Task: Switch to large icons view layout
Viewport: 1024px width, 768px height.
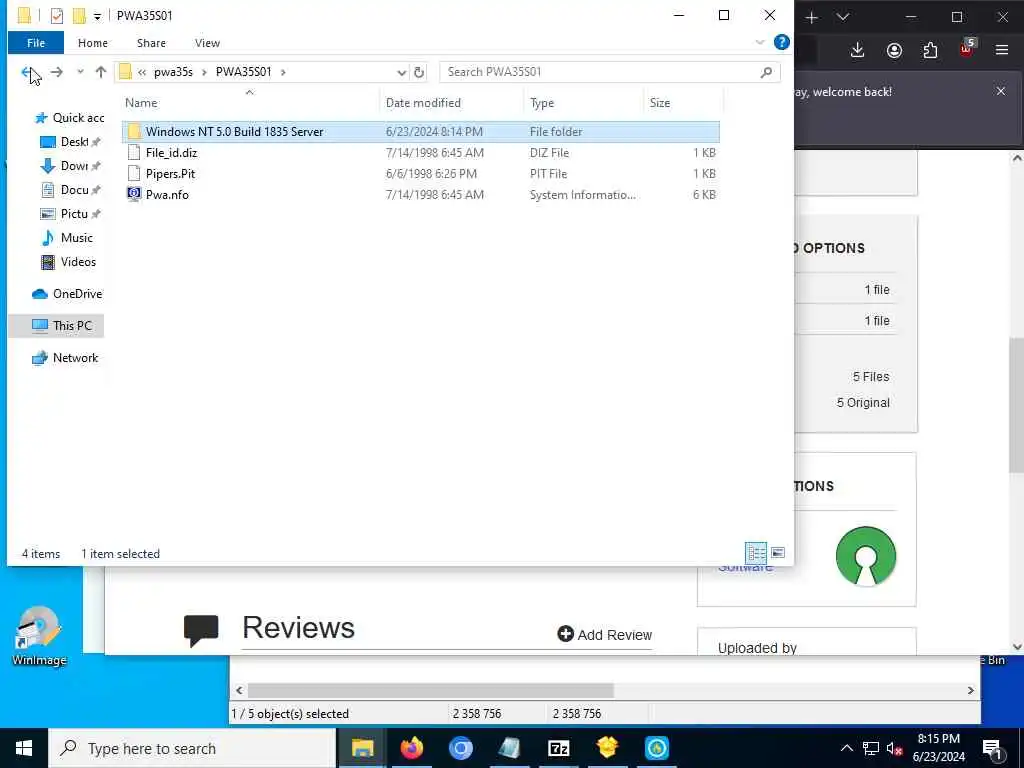Action: (x=778, y=553)
